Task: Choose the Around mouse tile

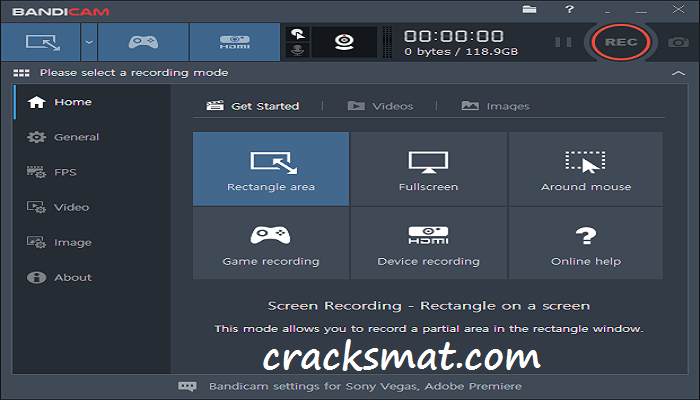Action: (x=586, y=169)
